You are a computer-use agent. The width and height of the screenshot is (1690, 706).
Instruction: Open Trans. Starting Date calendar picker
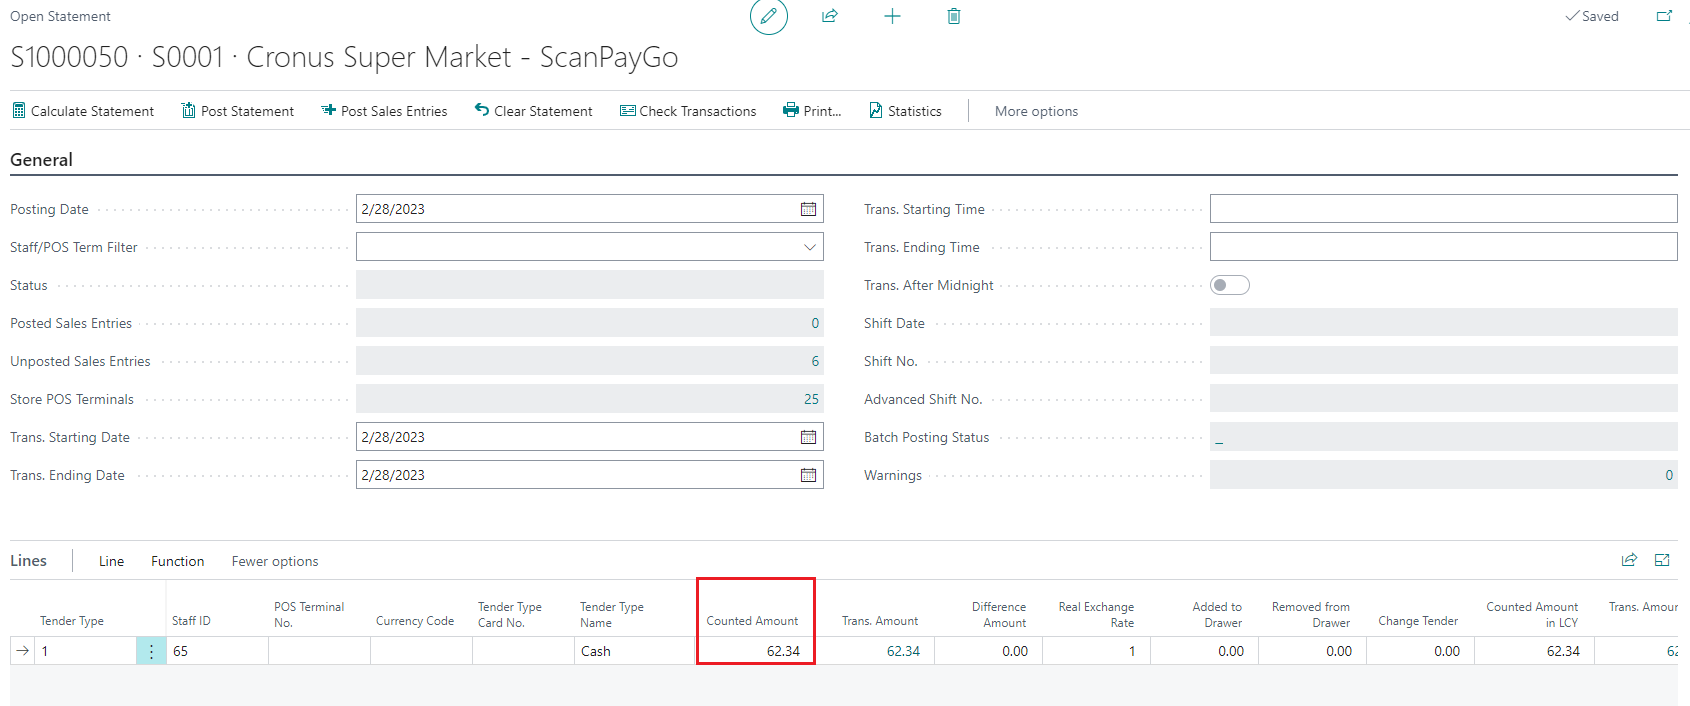click(x=808, y=437)
